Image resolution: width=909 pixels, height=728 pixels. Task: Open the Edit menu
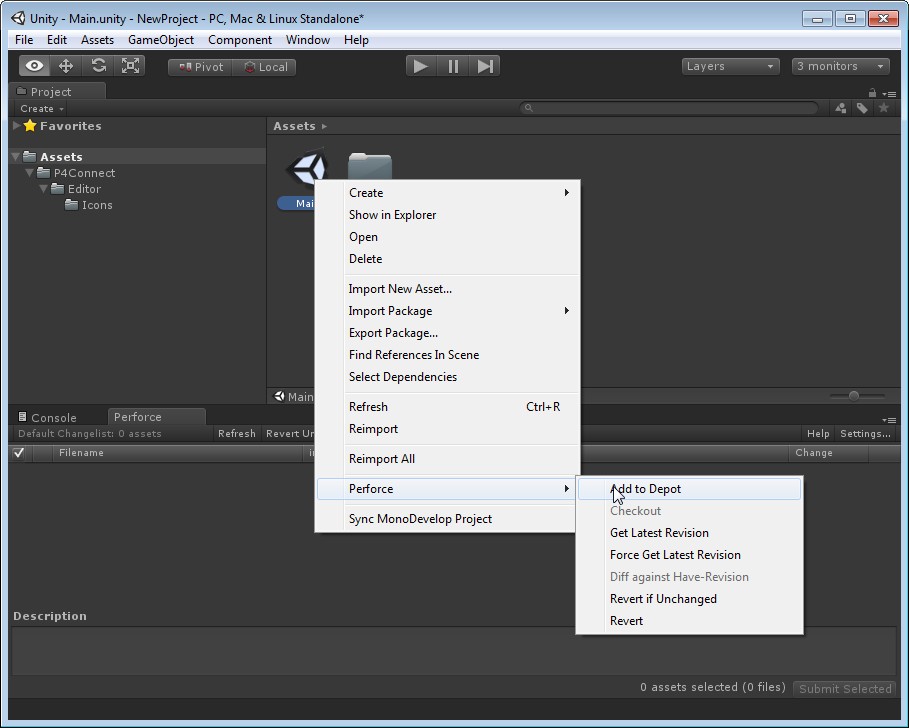(57, 40)
